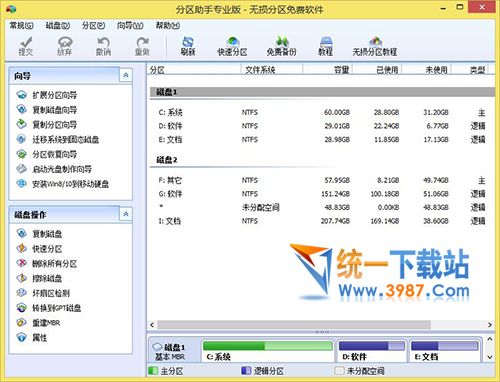
Task: Sort by the 文件系统 column header
Action: [x=272, y=70]
